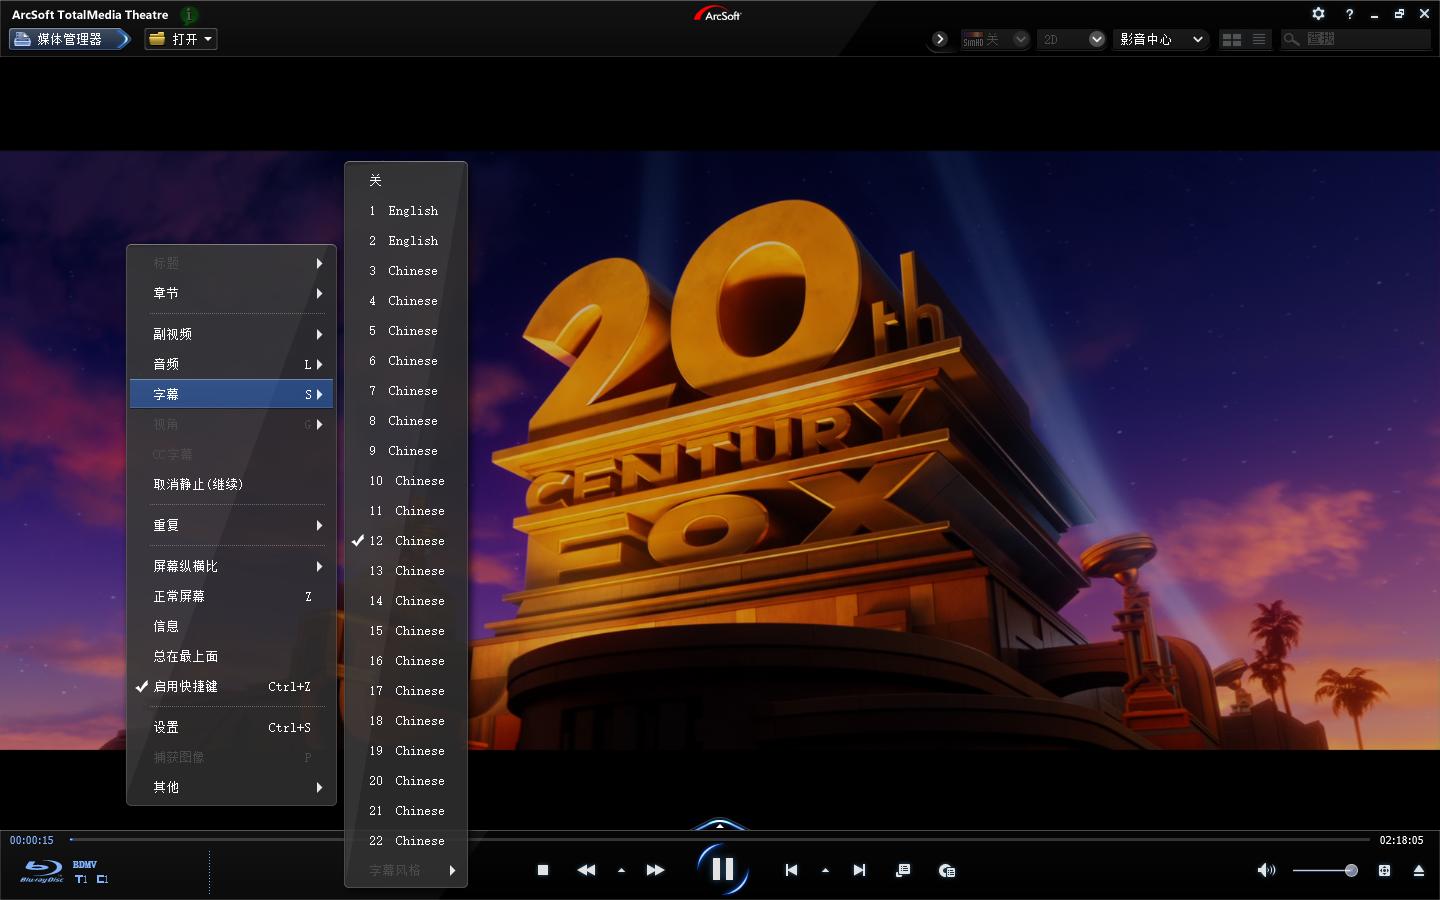This screenshot has height=900, width=1440.
Task: Eject the disc
Action: [1418, 870]
